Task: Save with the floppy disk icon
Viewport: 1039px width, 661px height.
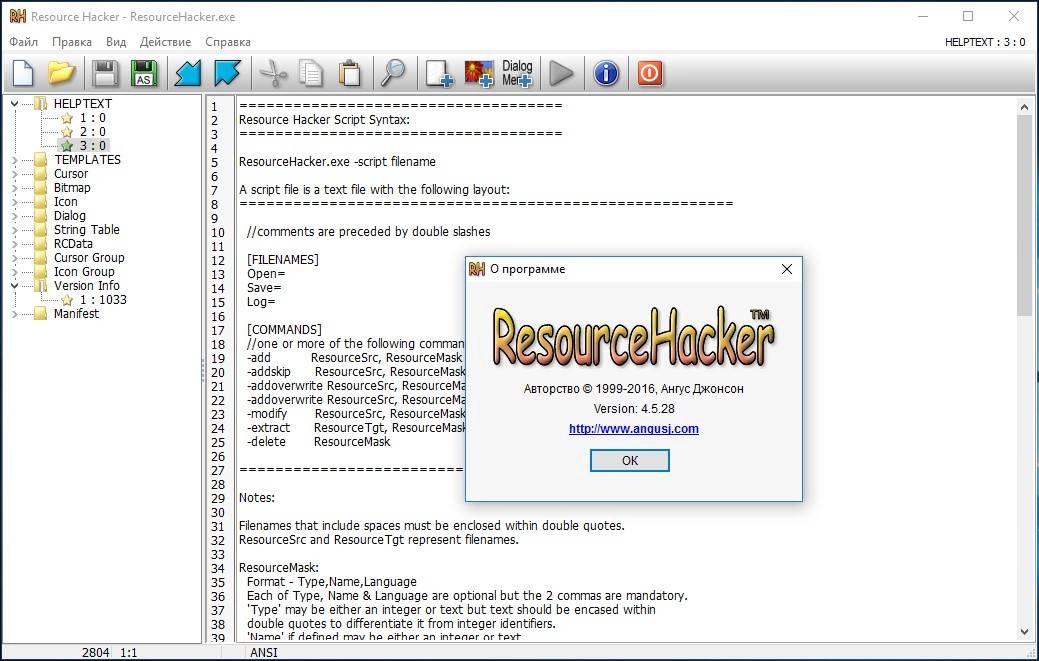Action: pos(105,73)
